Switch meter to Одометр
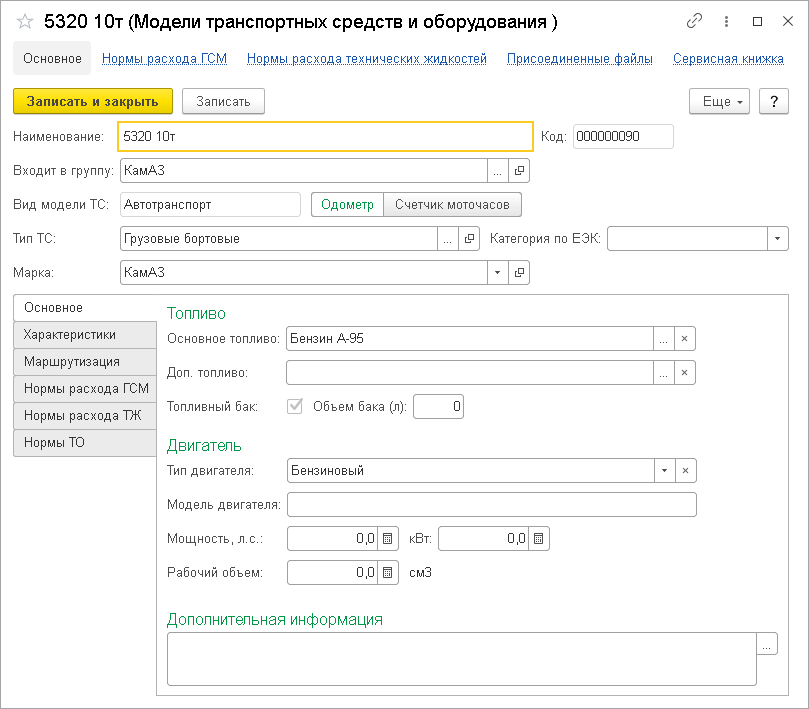 click(x=347, y=205)
